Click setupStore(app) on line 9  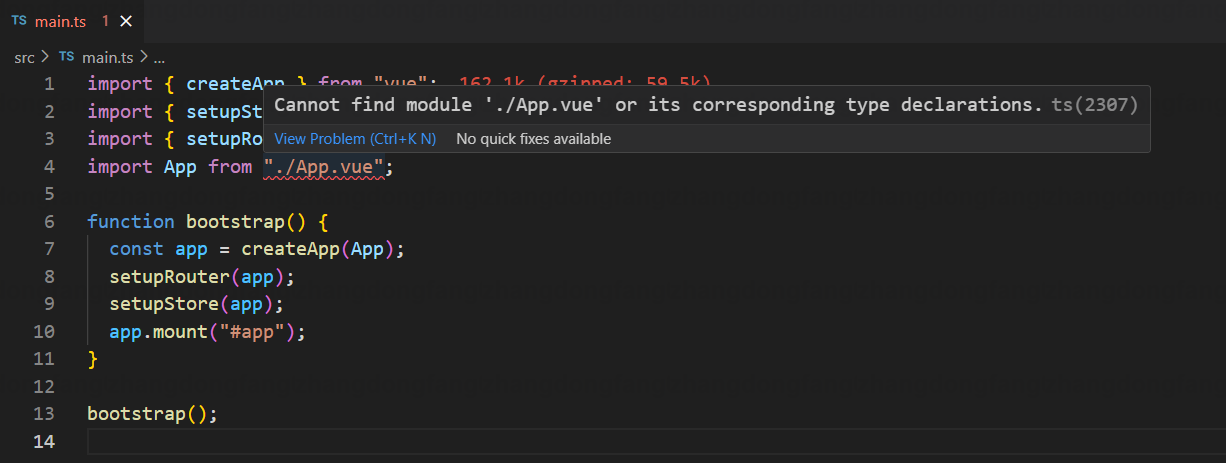tap(192, 304)
